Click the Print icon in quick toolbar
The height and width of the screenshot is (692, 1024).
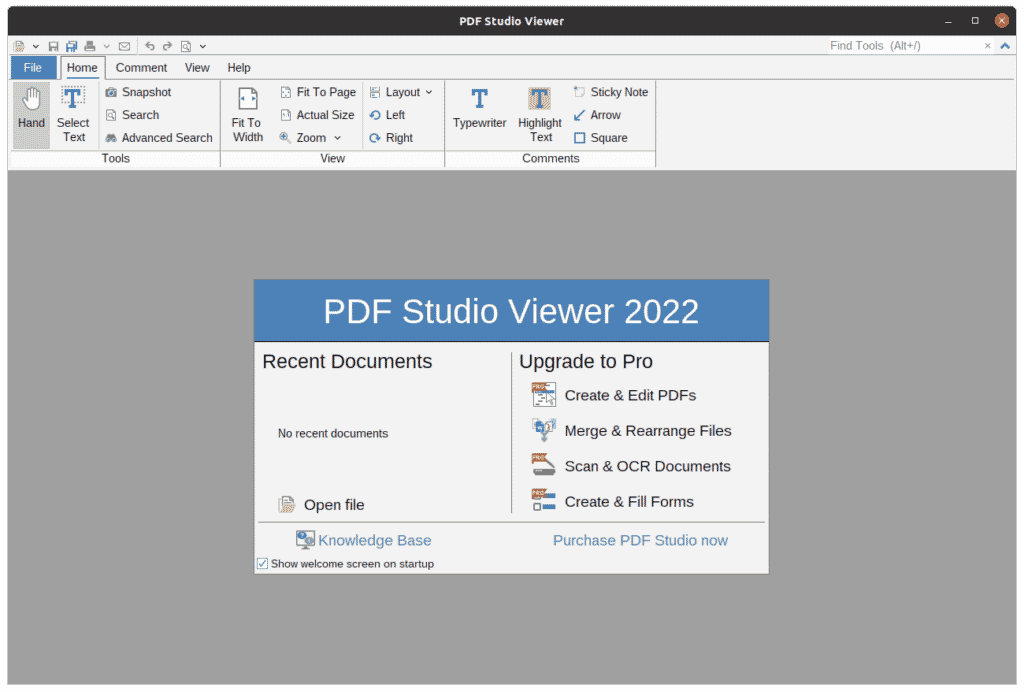(x=90, y=46)
